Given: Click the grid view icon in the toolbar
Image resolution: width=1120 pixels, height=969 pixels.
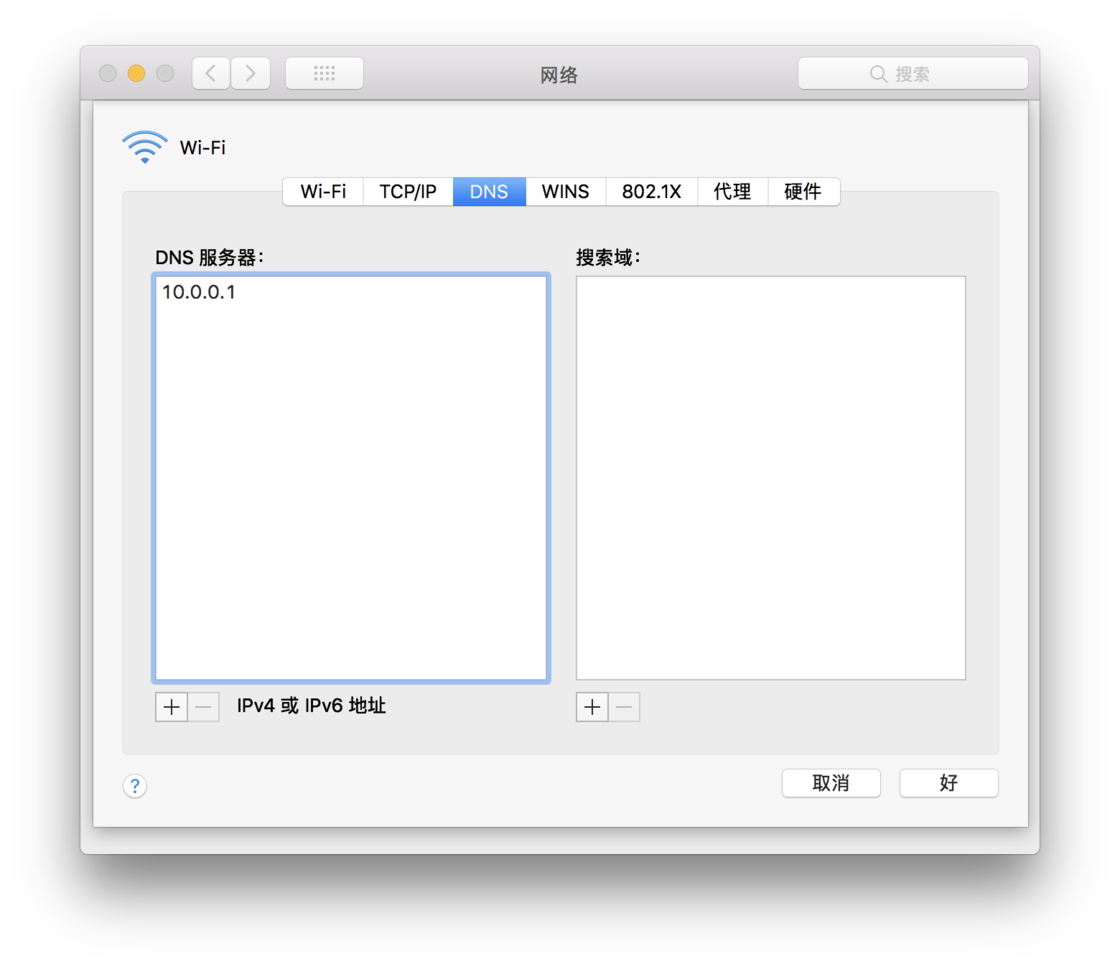Looking at the screenshot, I should [x=324, y=73].
